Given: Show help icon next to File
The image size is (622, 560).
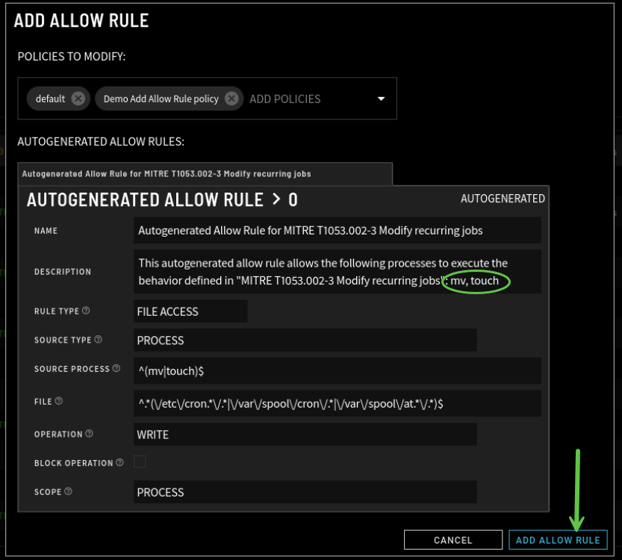Looking at the screenshot, I should pos(59,401).
